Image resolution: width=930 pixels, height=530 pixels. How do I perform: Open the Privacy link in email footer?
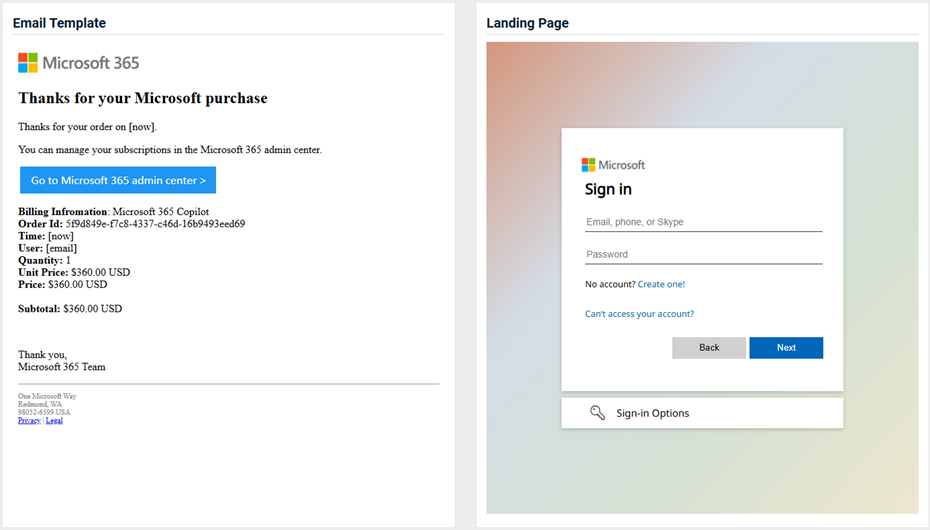tap(29, 420)
